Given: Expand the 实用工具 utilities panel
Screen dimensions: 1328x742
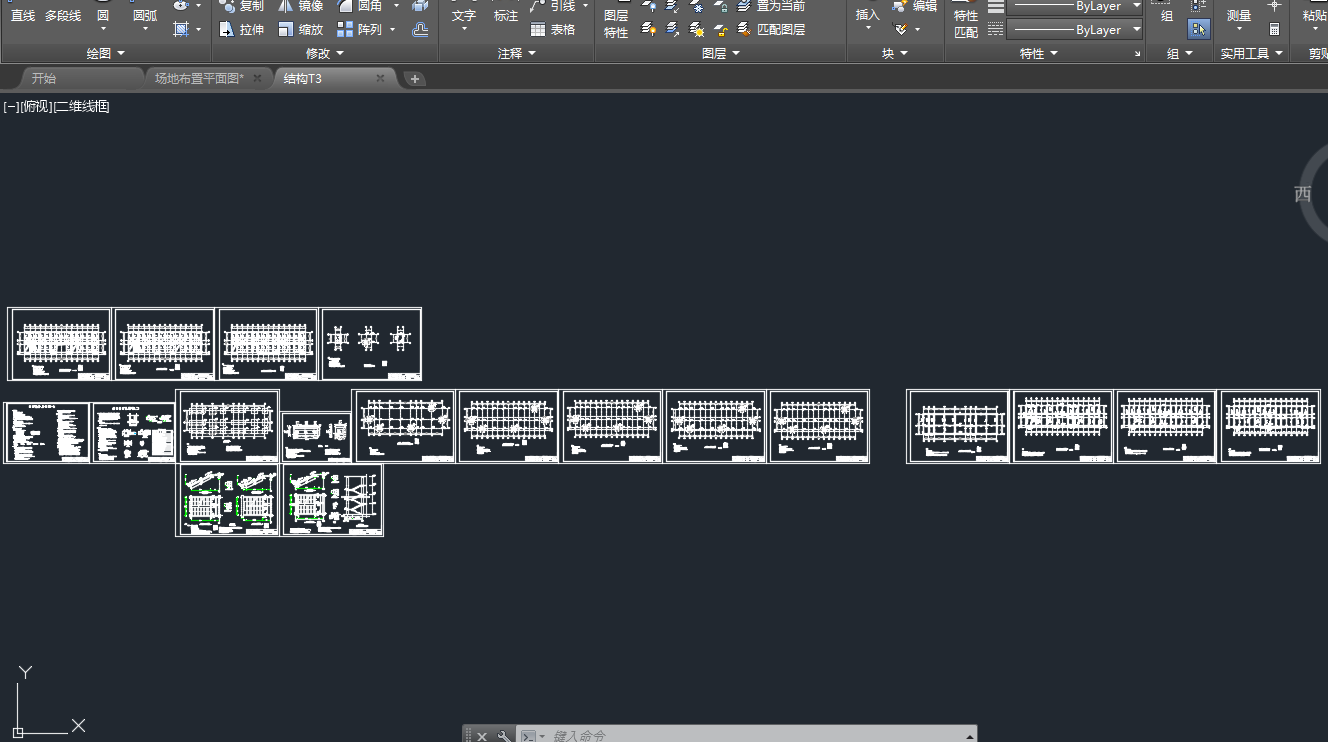Looking at the screenshot, I should (1251, 53).
